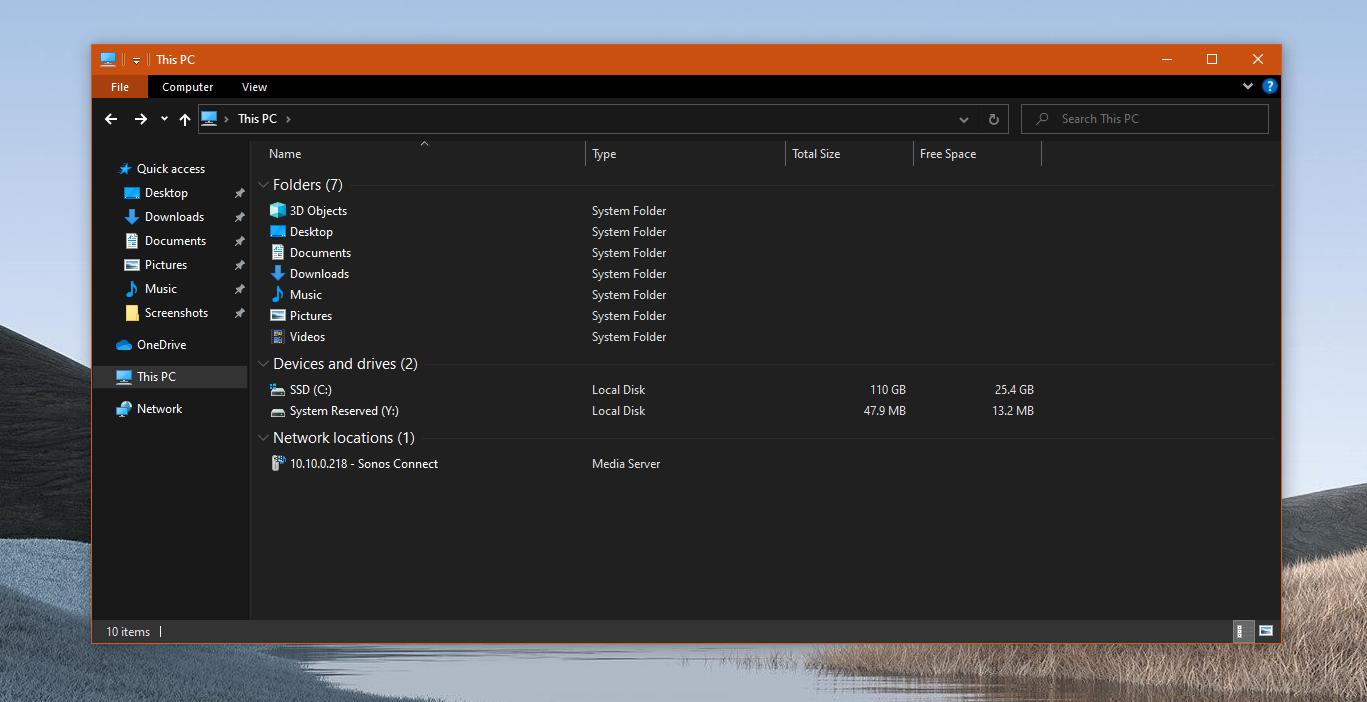Click the Sonos Connect media server icon
The height and width of the screenshot is (702, 1367).
pos(278,463)
